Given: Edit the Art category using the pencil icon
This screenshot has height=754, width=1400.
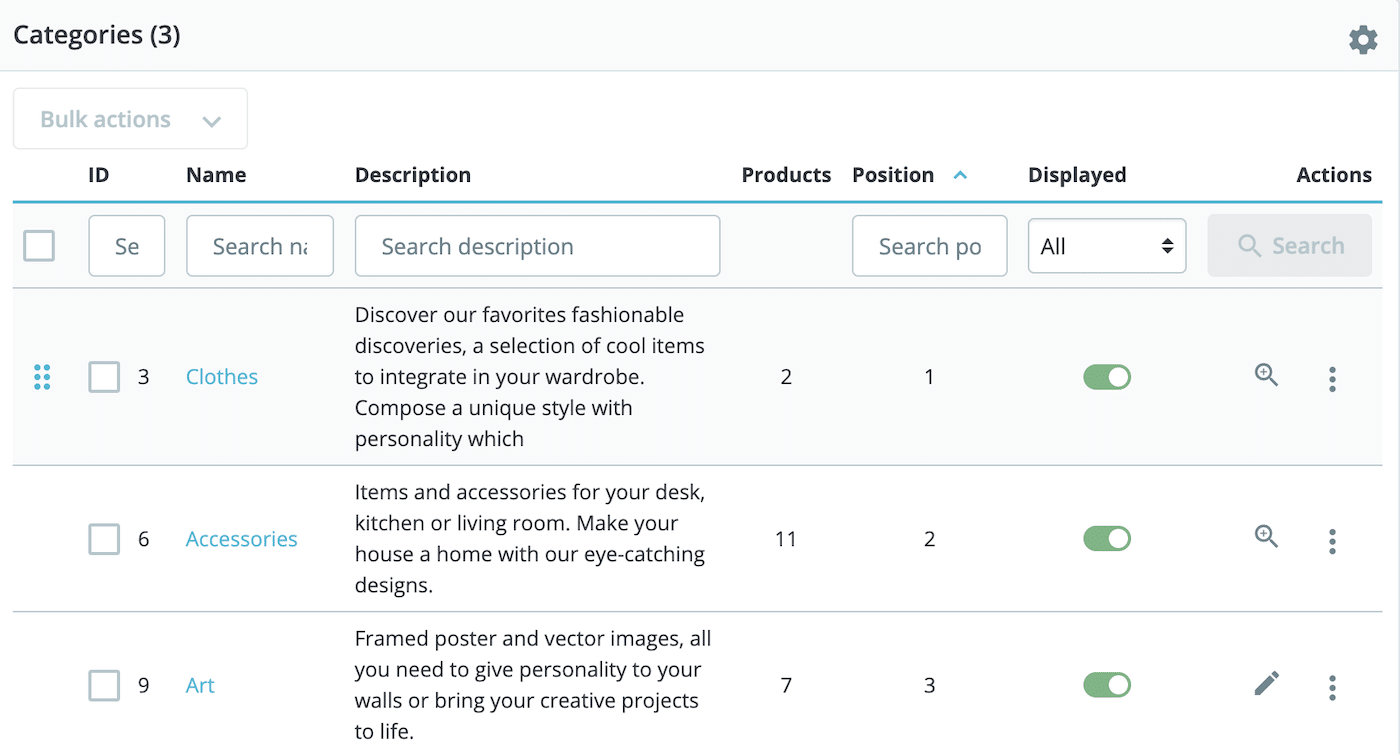Looking at the screenshot, I should coord(1265,684).
